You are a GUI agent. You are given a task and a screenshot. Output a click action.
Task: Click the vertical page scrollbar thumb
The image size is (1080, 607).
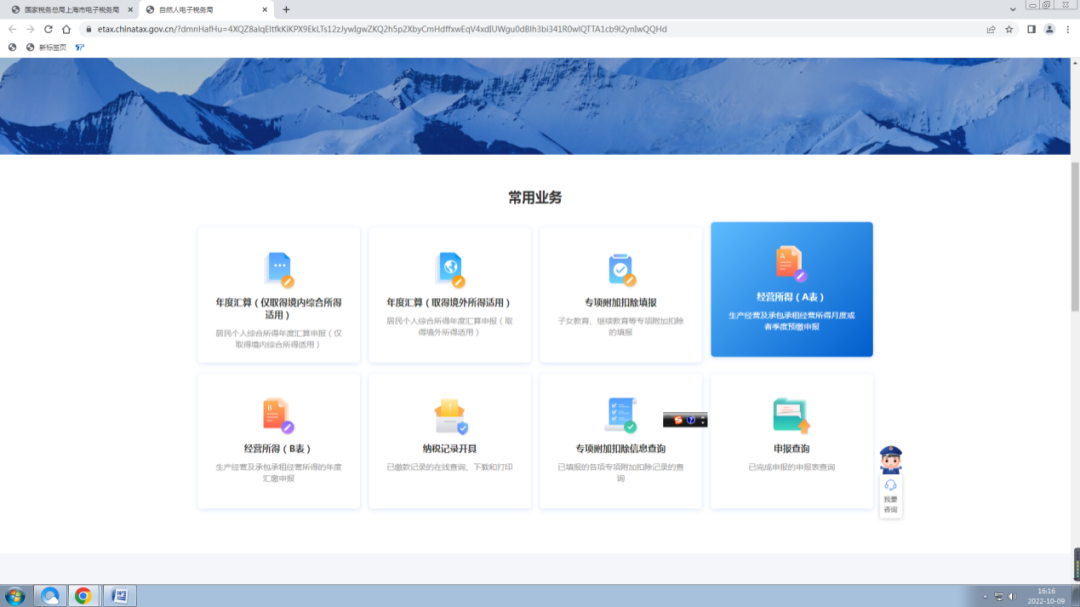pos(1074,237)
